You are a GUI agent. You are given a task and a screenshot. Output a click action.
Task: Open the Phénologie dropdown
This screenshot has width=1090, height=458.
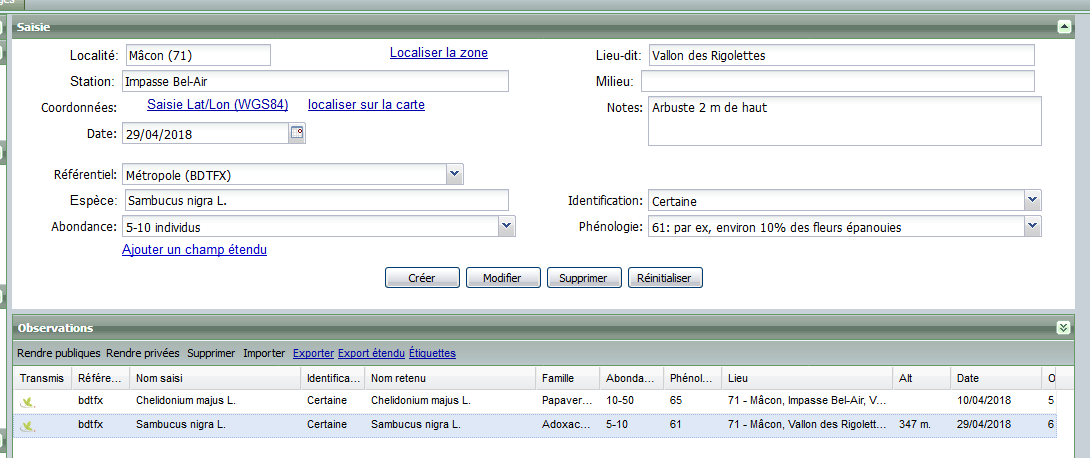click(1033, 227)
